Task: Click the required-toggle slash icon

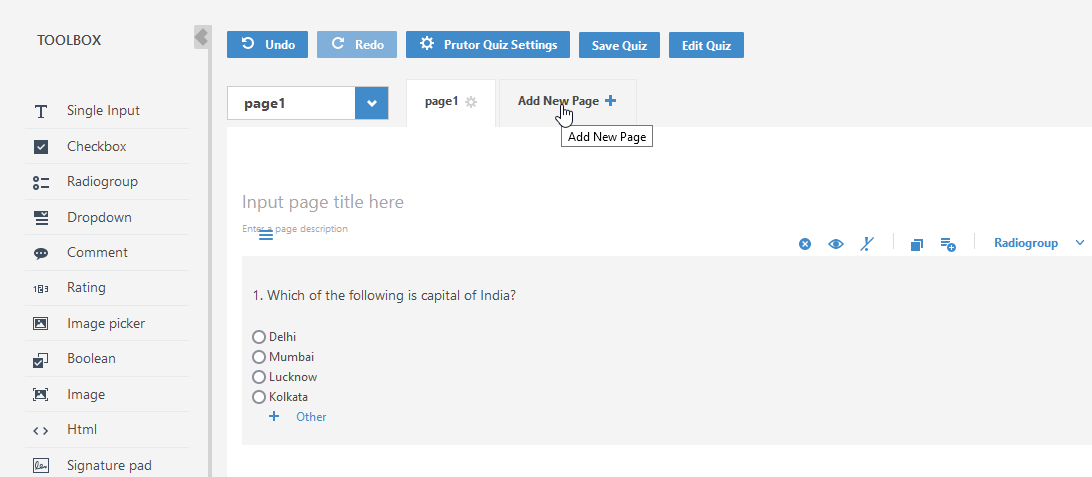Action: tap(867, 244)
